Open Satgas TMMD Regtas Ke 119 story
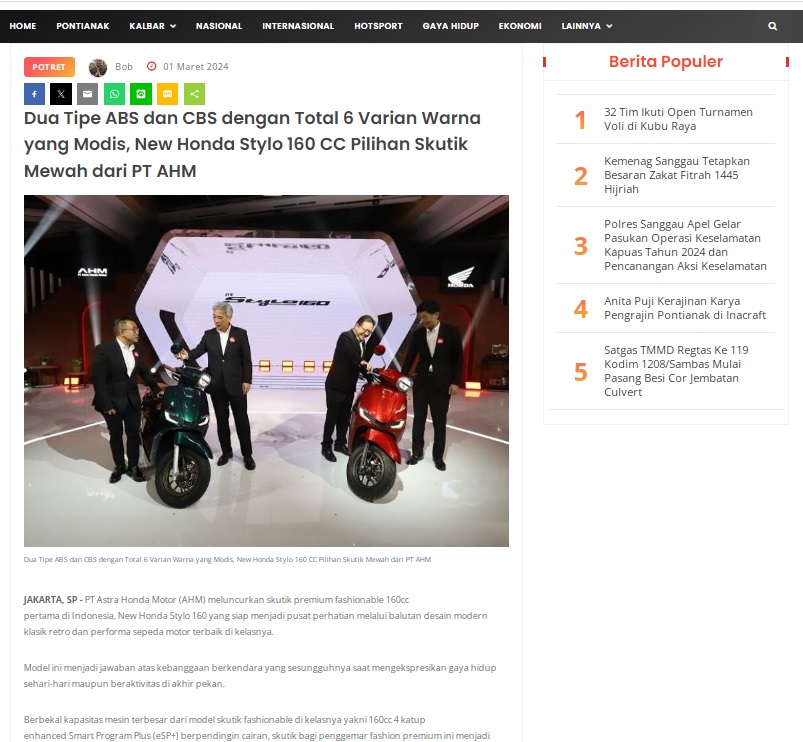 tap(676, 371)
